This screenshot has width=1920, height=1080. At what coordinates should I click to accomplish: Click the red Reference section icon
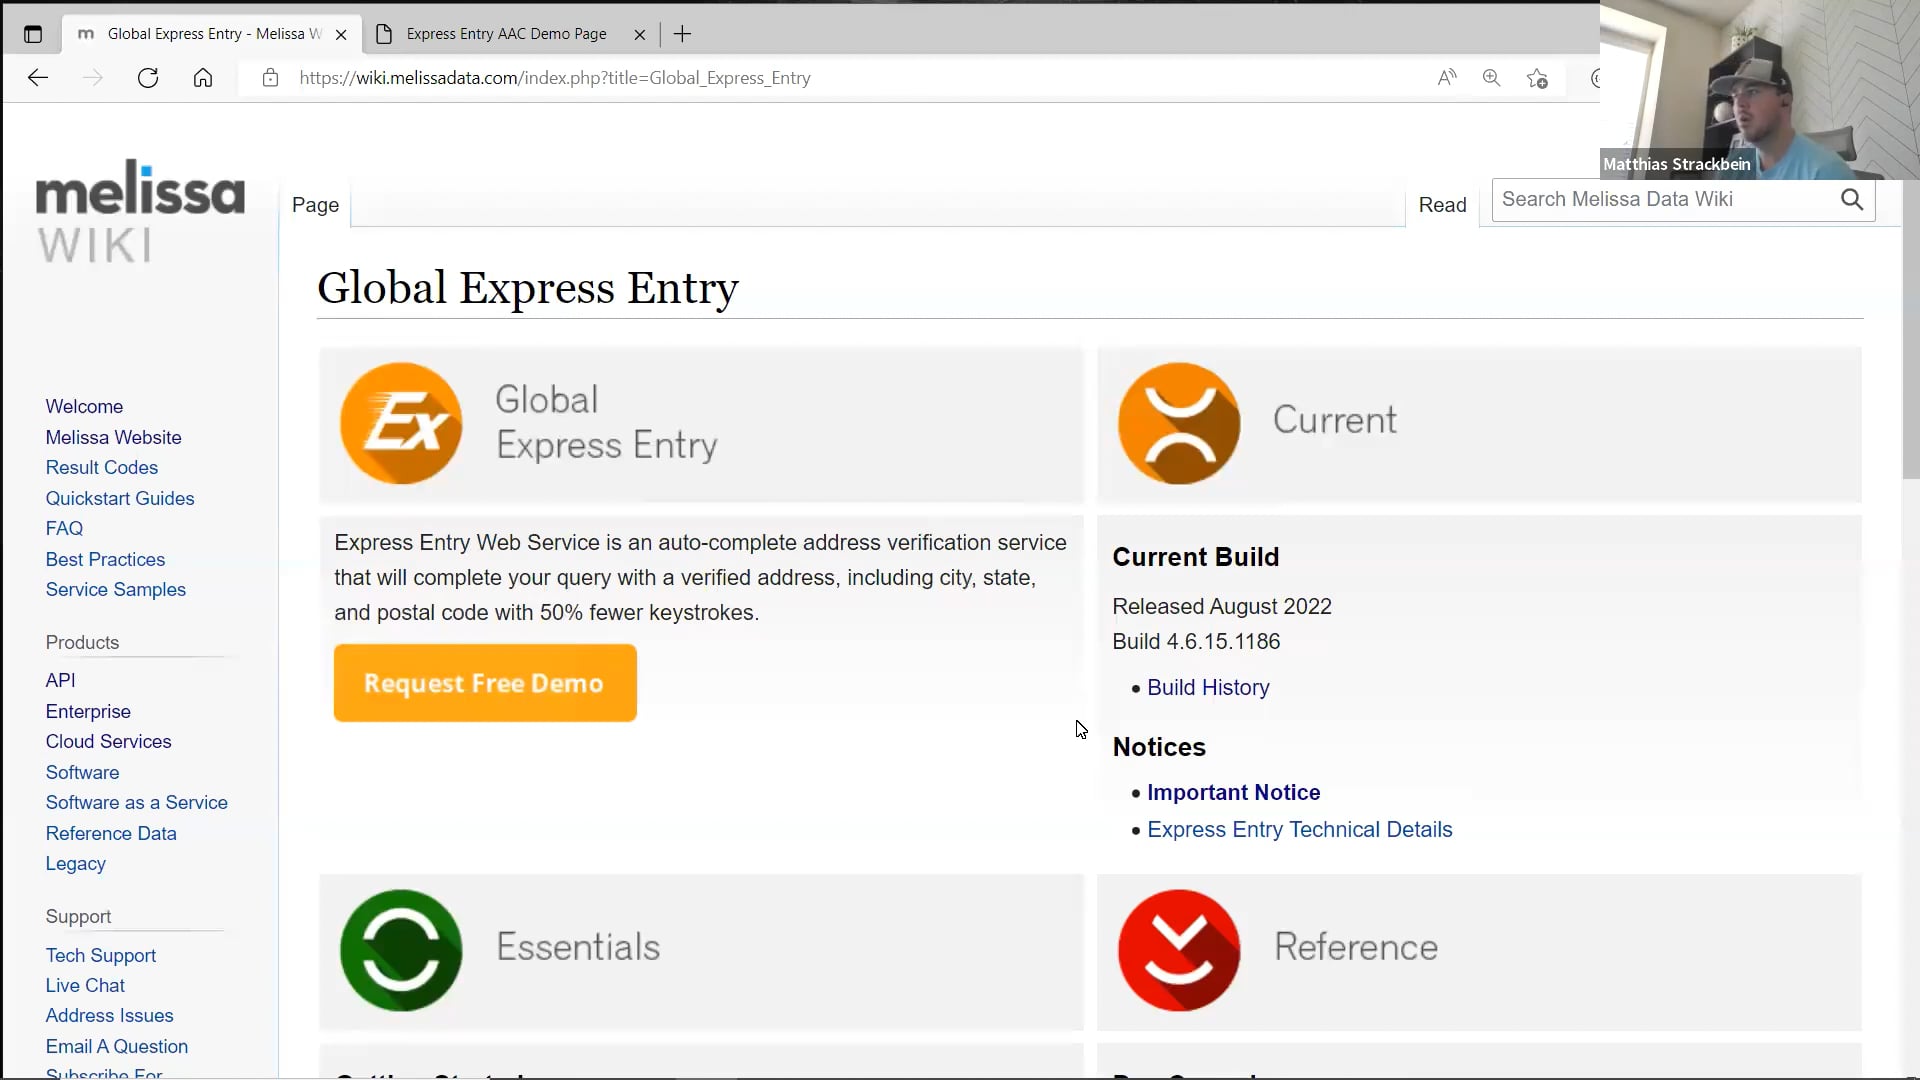coord(1179,950)
